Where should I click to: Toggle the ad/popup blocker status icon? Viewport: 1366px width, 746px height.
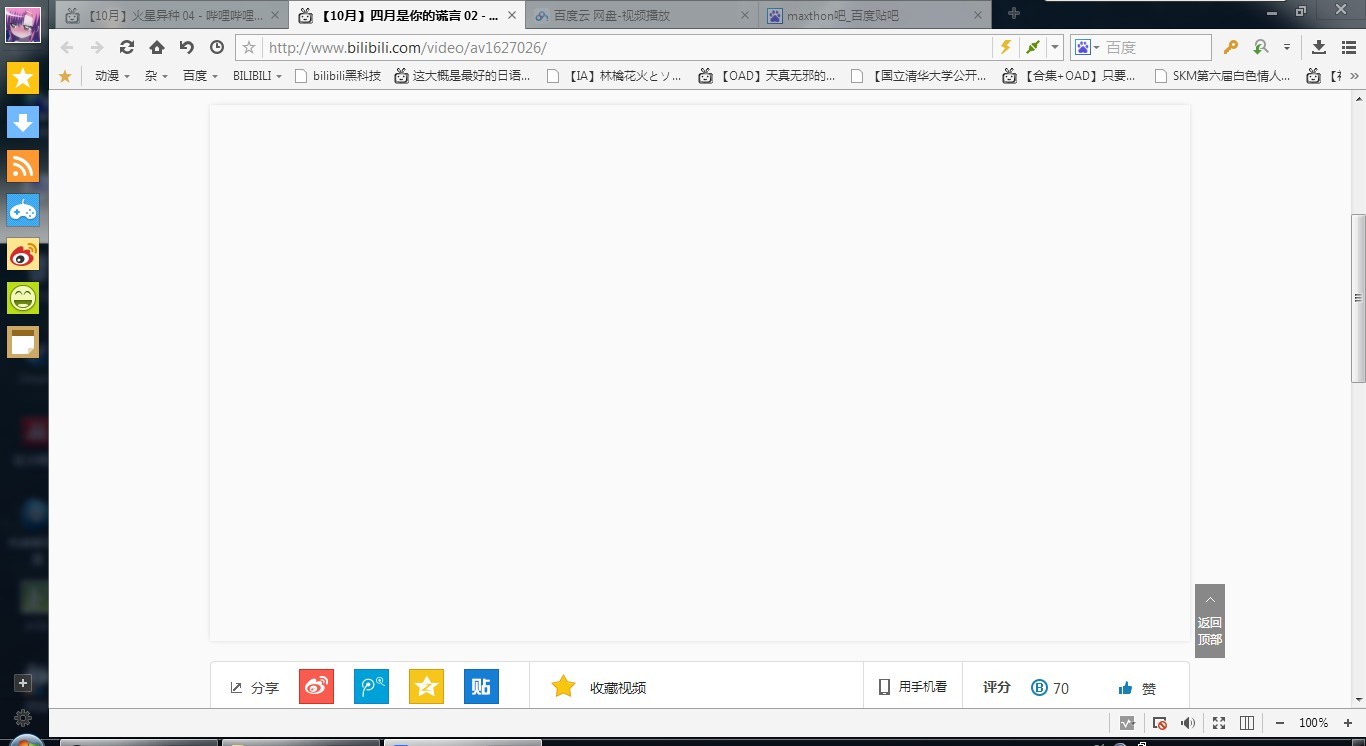1159,723
